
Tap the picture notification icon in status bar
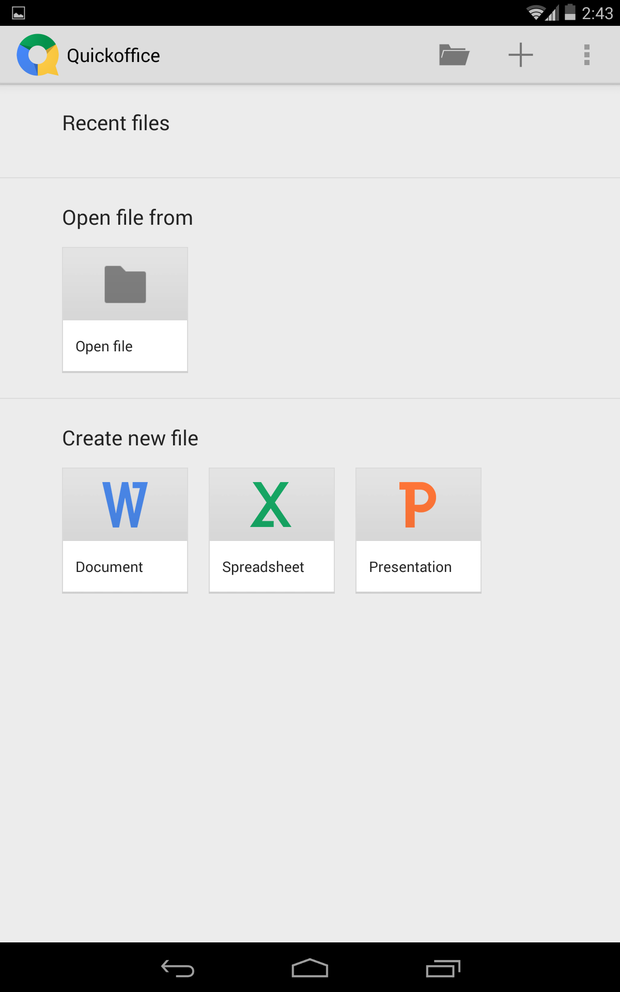click(x=18, y=13)
